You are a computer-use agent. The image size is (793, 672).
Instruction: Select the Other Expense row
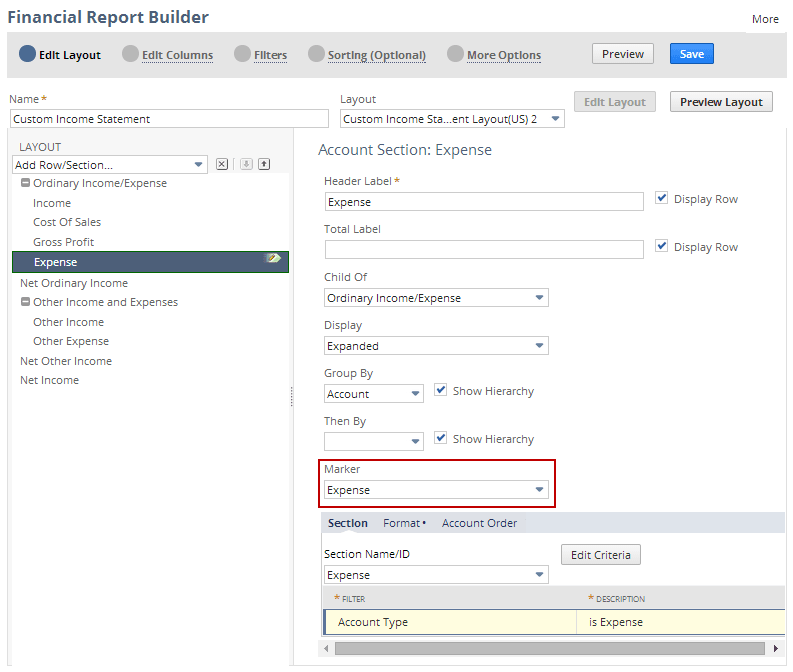[x=71, y=341]
